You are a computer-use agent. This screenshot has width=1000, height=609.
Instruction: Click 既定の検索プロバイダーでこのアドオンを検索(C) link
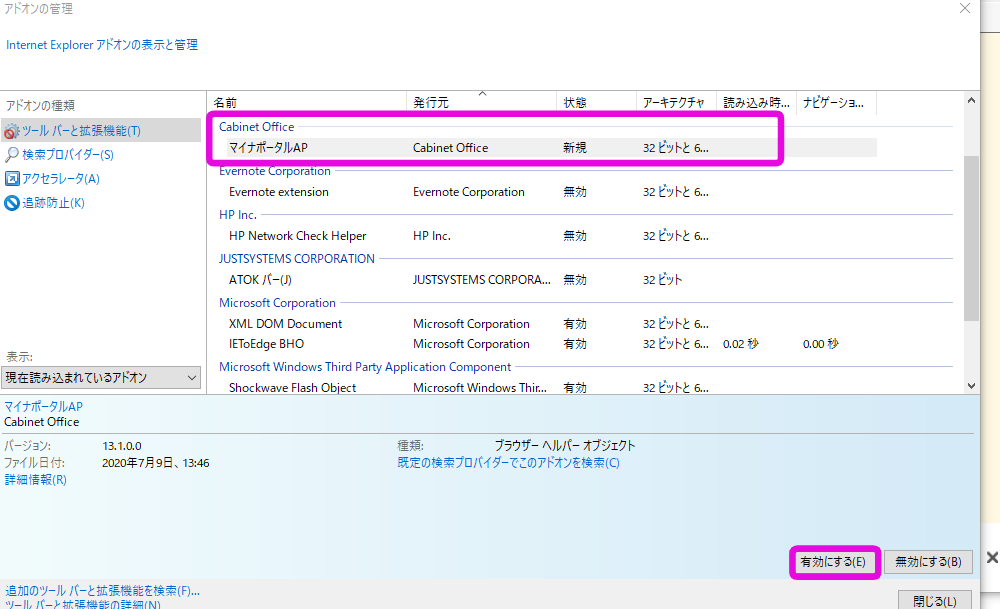(x=508, y=463)
